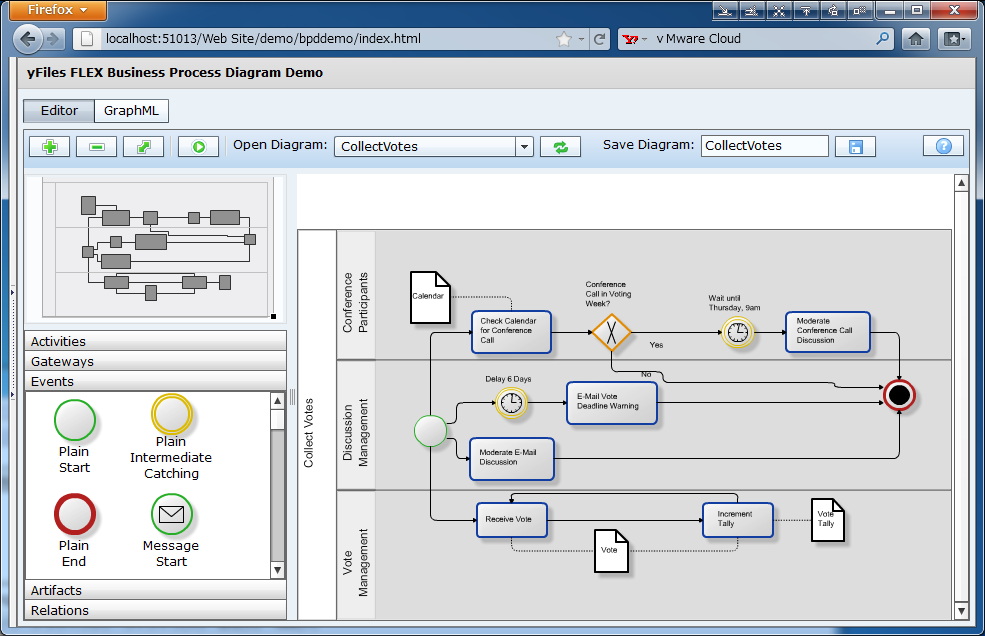Select the Message Start event icon
985x636 pixels.
tap(171, 514)
